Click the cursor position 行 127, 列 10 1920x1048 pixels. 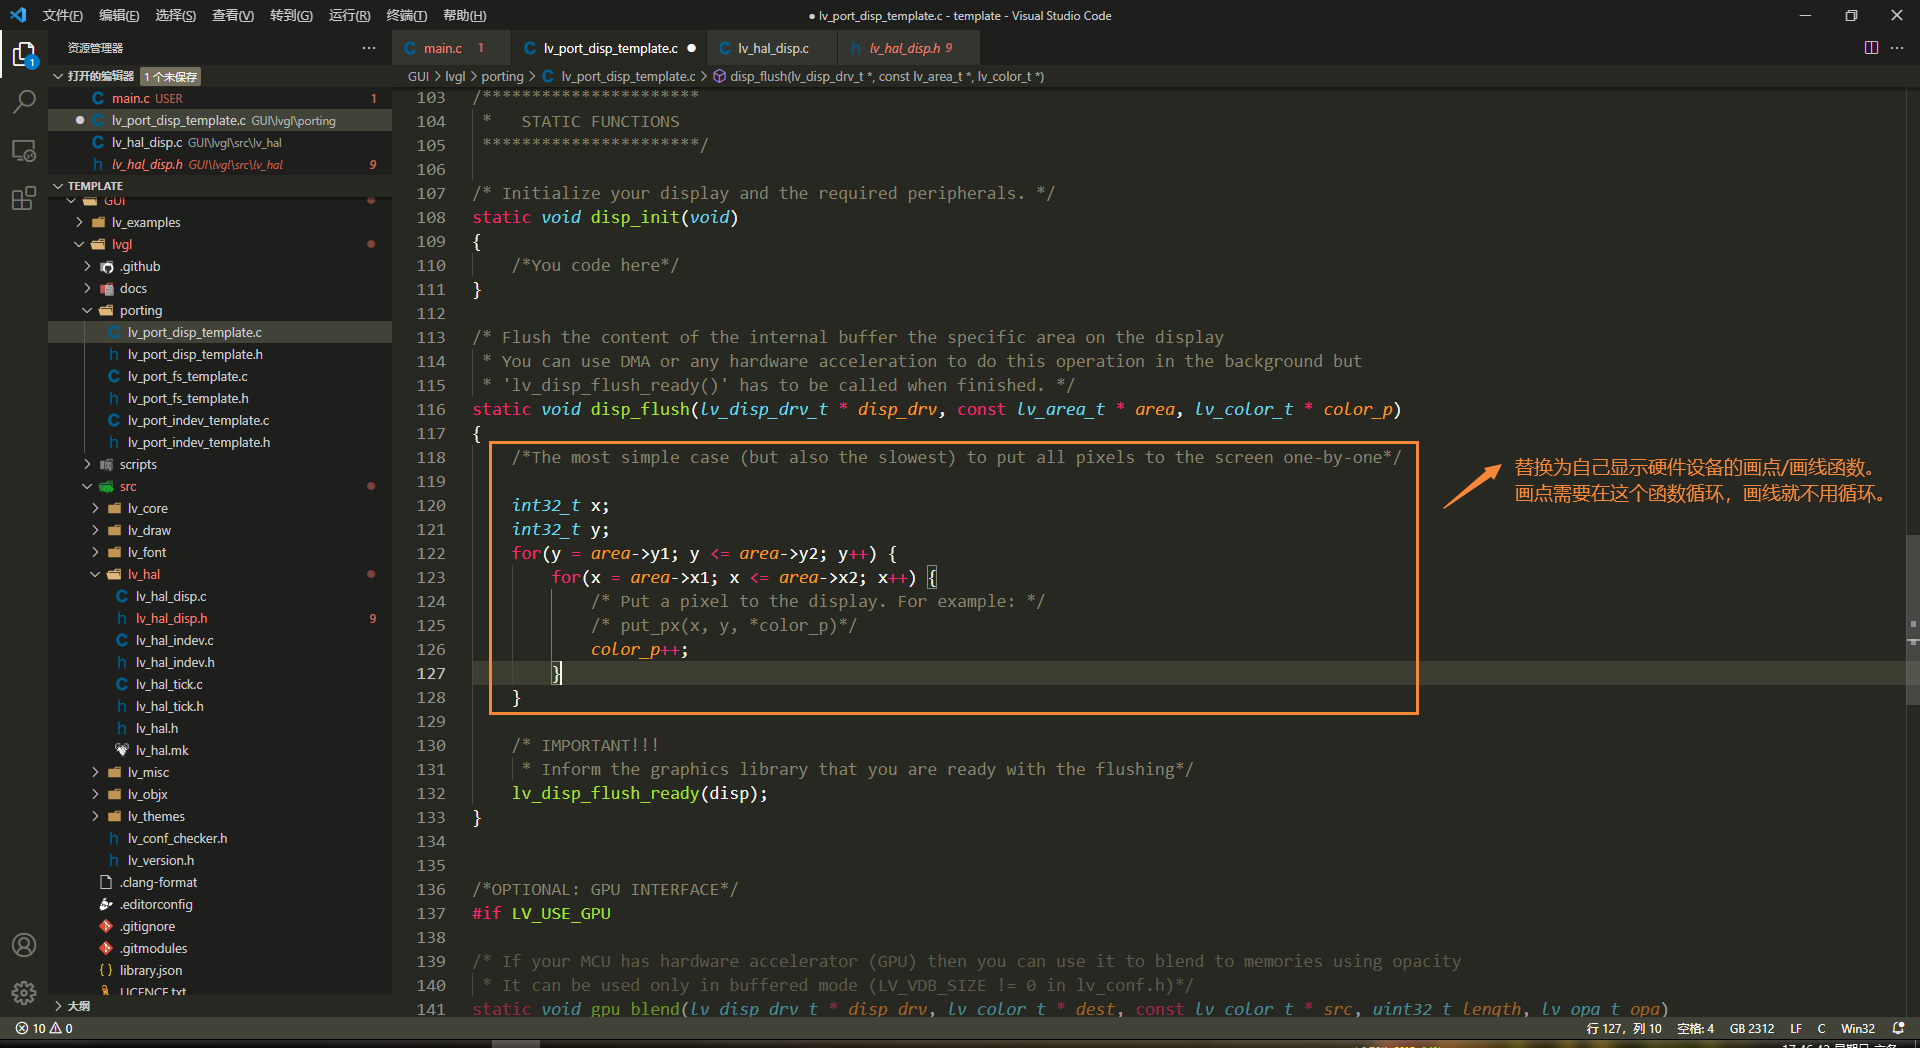click(1623, 1028)
